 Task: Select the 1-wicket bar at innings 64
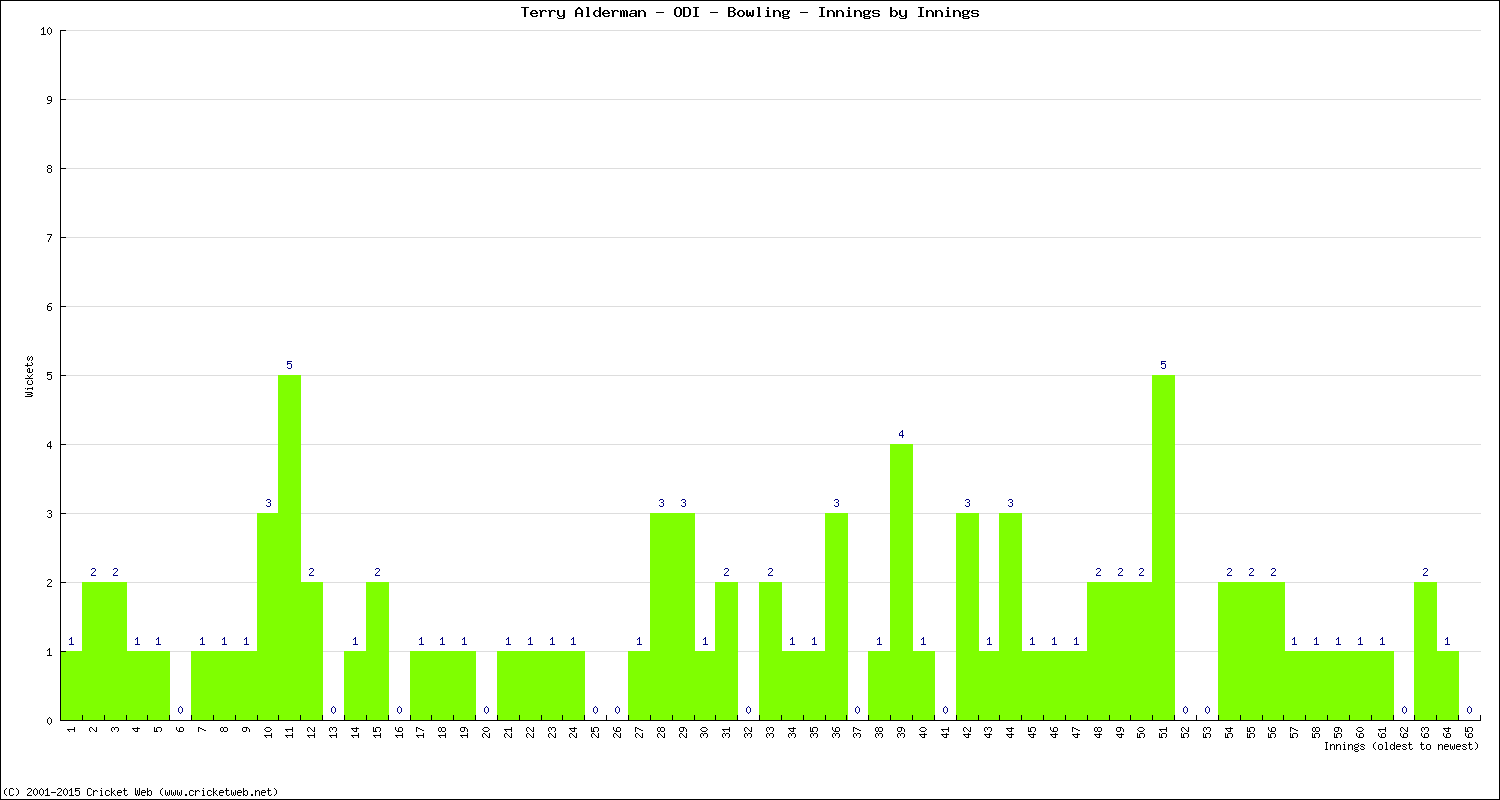(1447, 686)
